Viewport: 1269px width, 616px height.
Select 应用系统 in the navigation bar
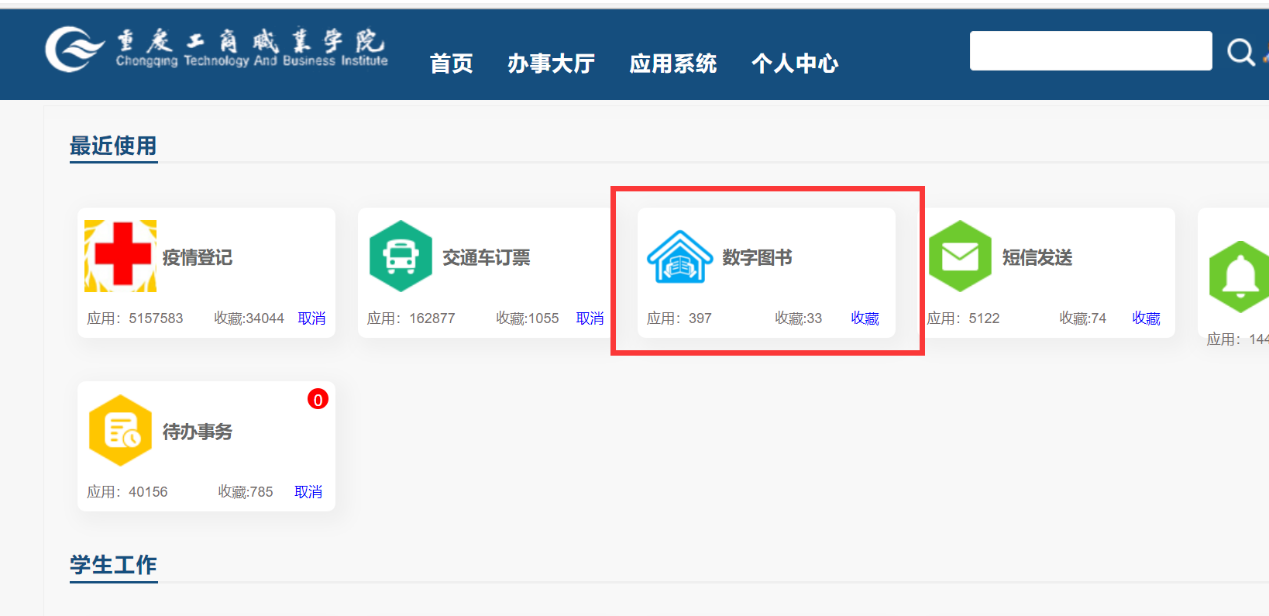click(673, 64)
